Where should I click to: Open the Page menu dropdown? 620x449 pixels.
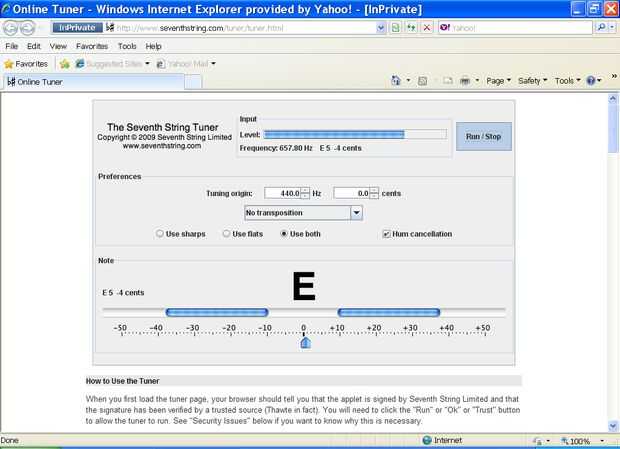click(x=498, y=81)
